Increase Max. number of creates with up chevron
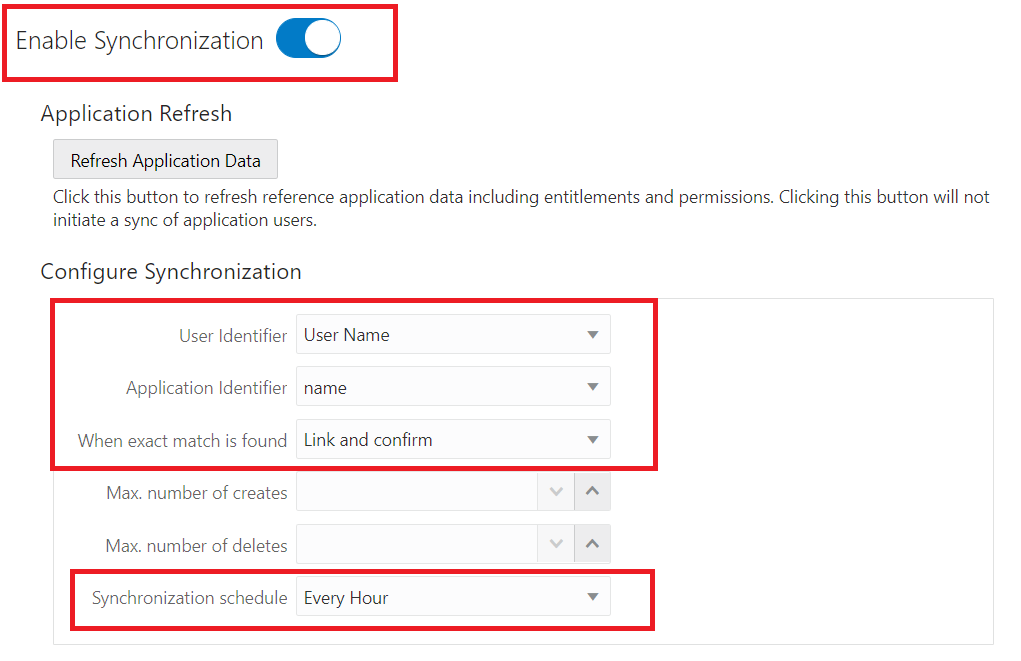Viewport: 1021px width, 661px height. 592,492
